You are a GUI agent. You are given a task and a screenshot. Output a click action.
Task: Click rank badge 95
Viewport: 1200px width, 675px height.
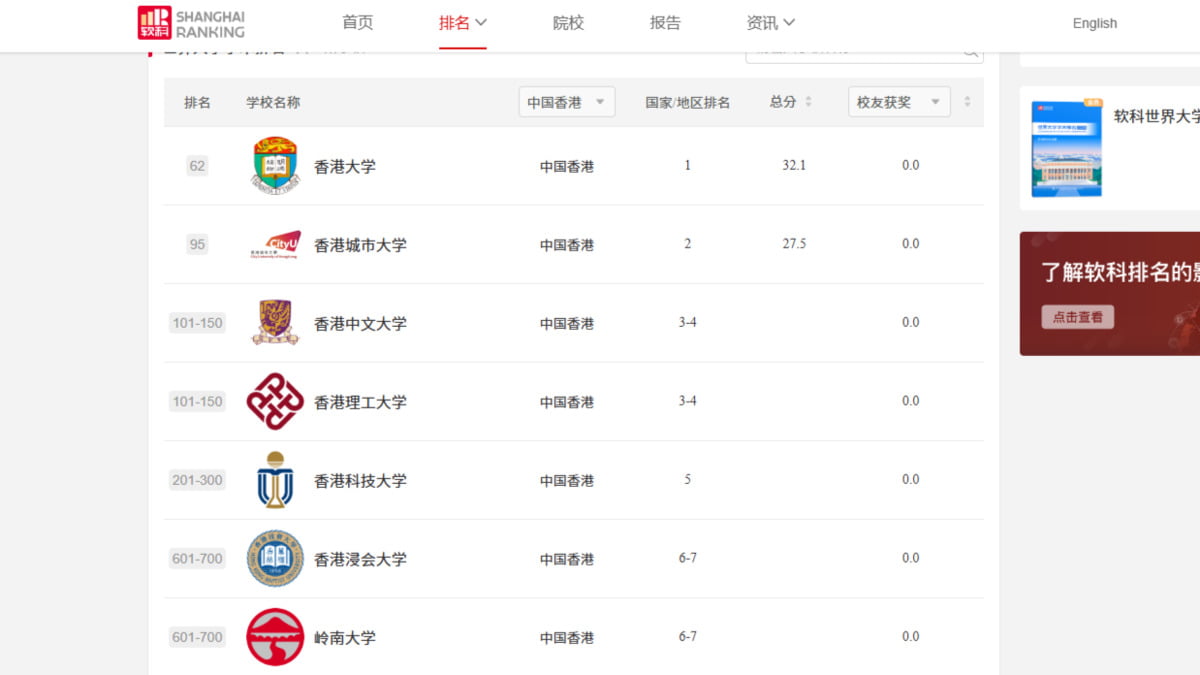[x=197, y=244]
